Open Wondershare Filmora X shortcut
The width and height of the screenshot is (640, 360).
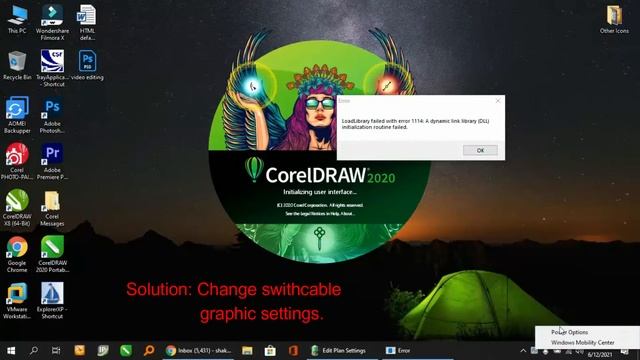coord(52,22)
